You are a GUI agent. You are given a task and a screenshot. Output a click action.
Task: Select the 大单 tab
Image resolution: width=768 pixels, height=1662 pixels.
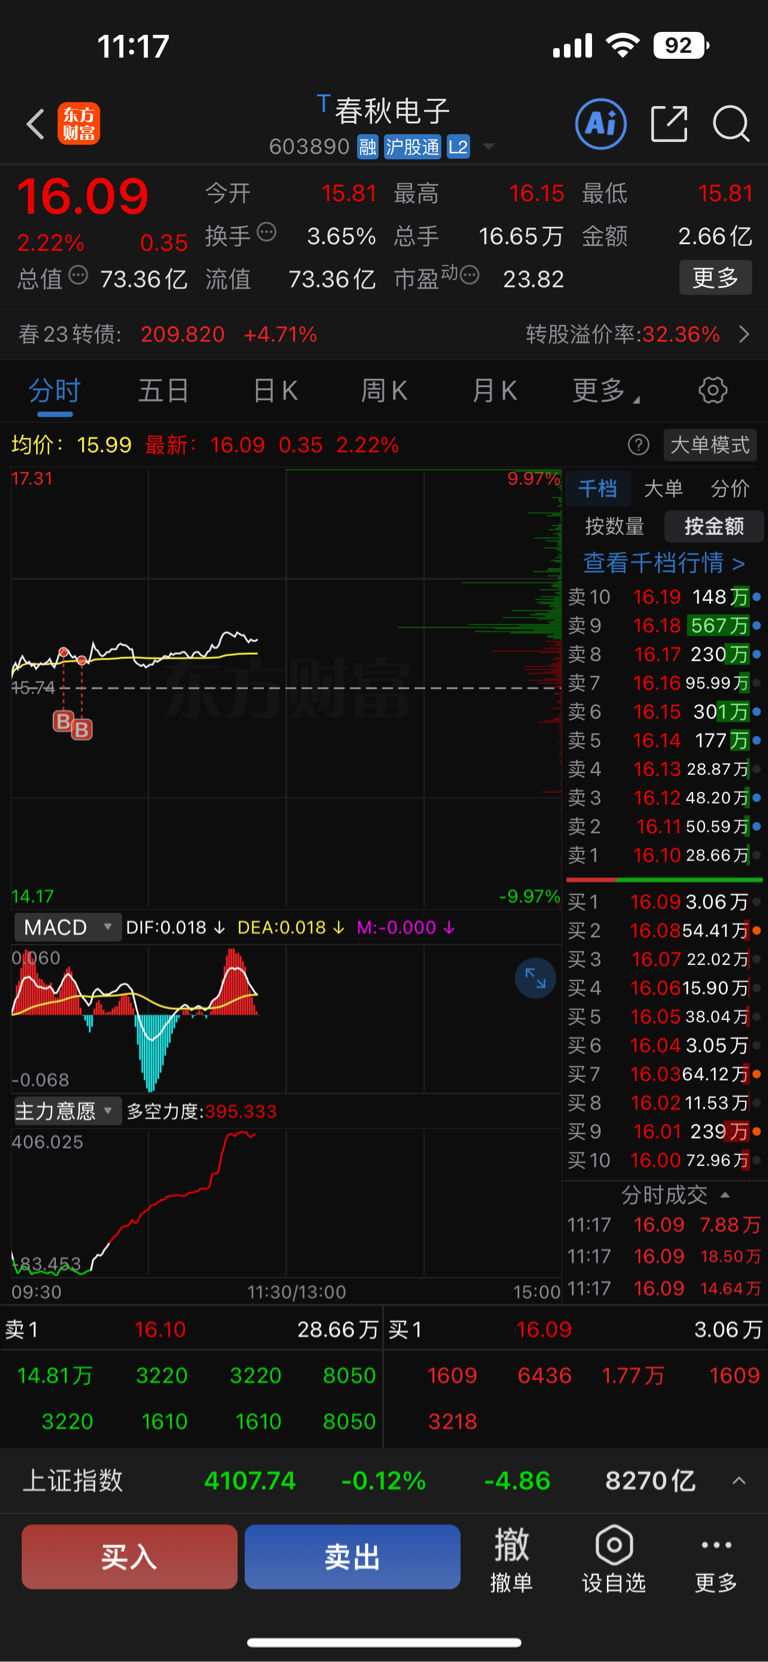(663, 489)
